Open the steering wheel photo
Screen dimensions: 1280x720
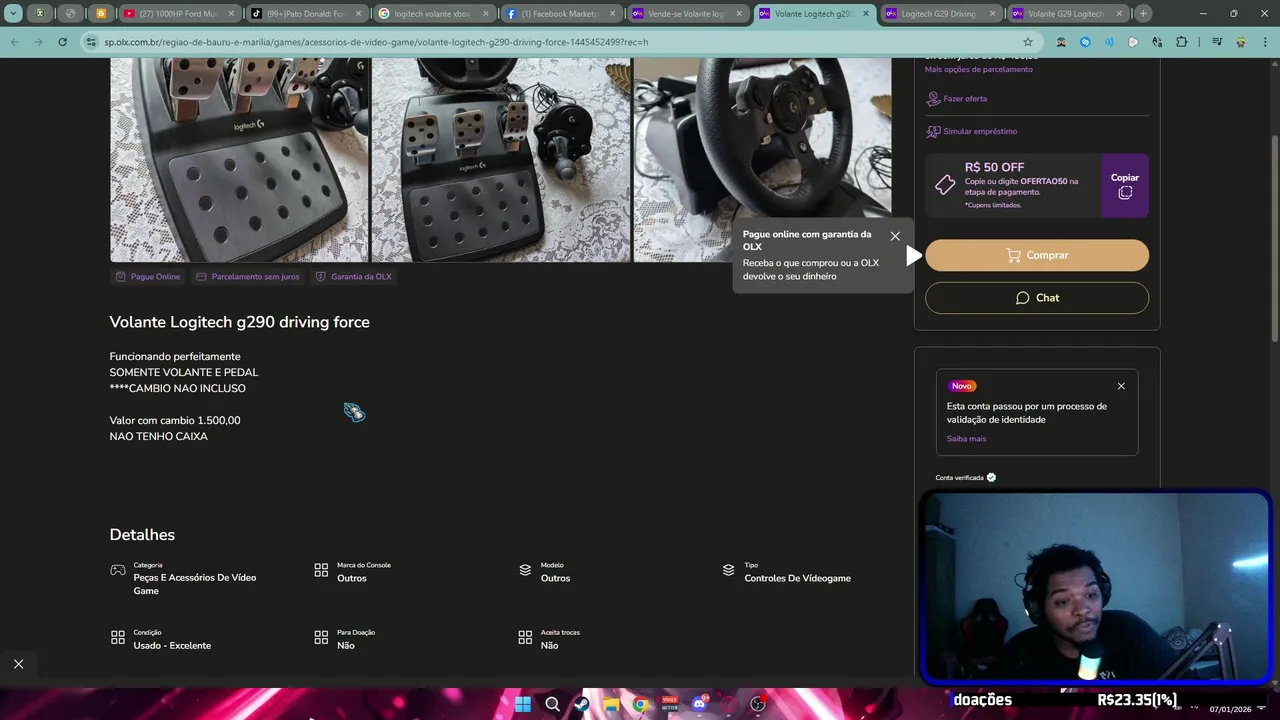tap(762, 160)
